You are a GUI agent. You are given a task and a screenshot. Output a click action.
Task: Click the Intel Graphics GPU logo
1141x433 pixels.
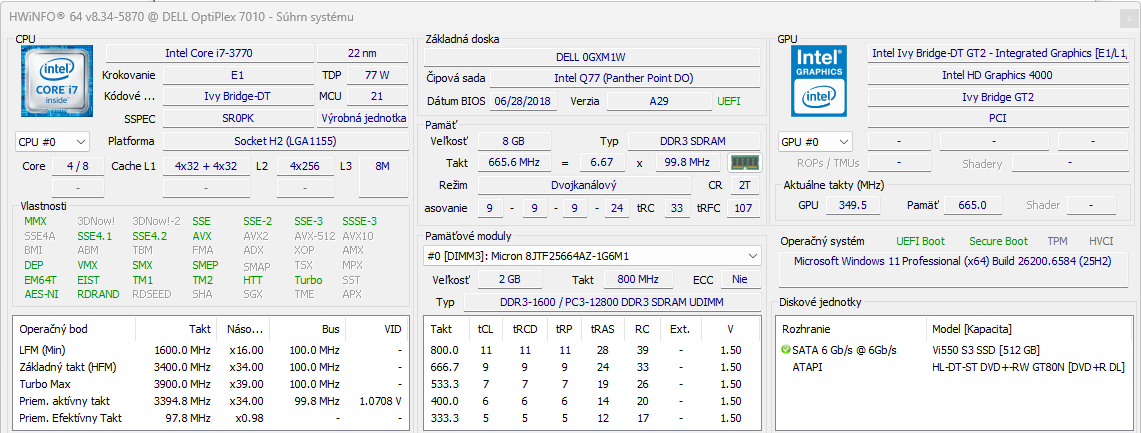coord(819,79)
